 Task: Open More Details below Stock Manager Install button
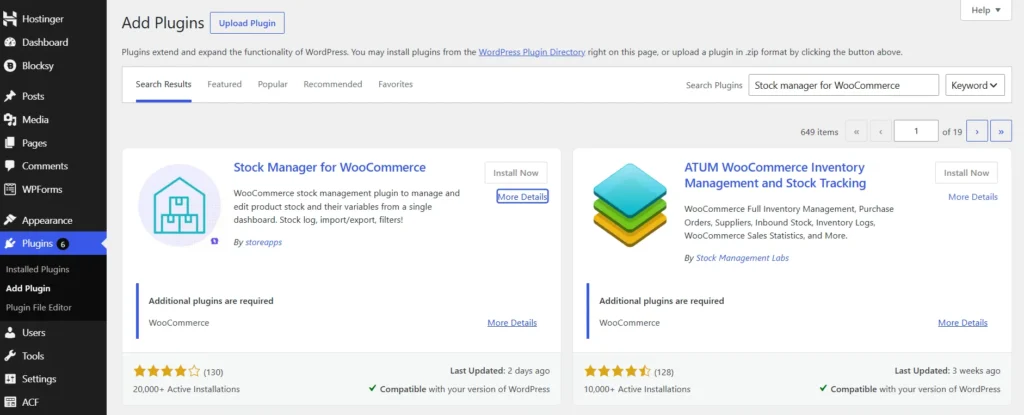522,197
